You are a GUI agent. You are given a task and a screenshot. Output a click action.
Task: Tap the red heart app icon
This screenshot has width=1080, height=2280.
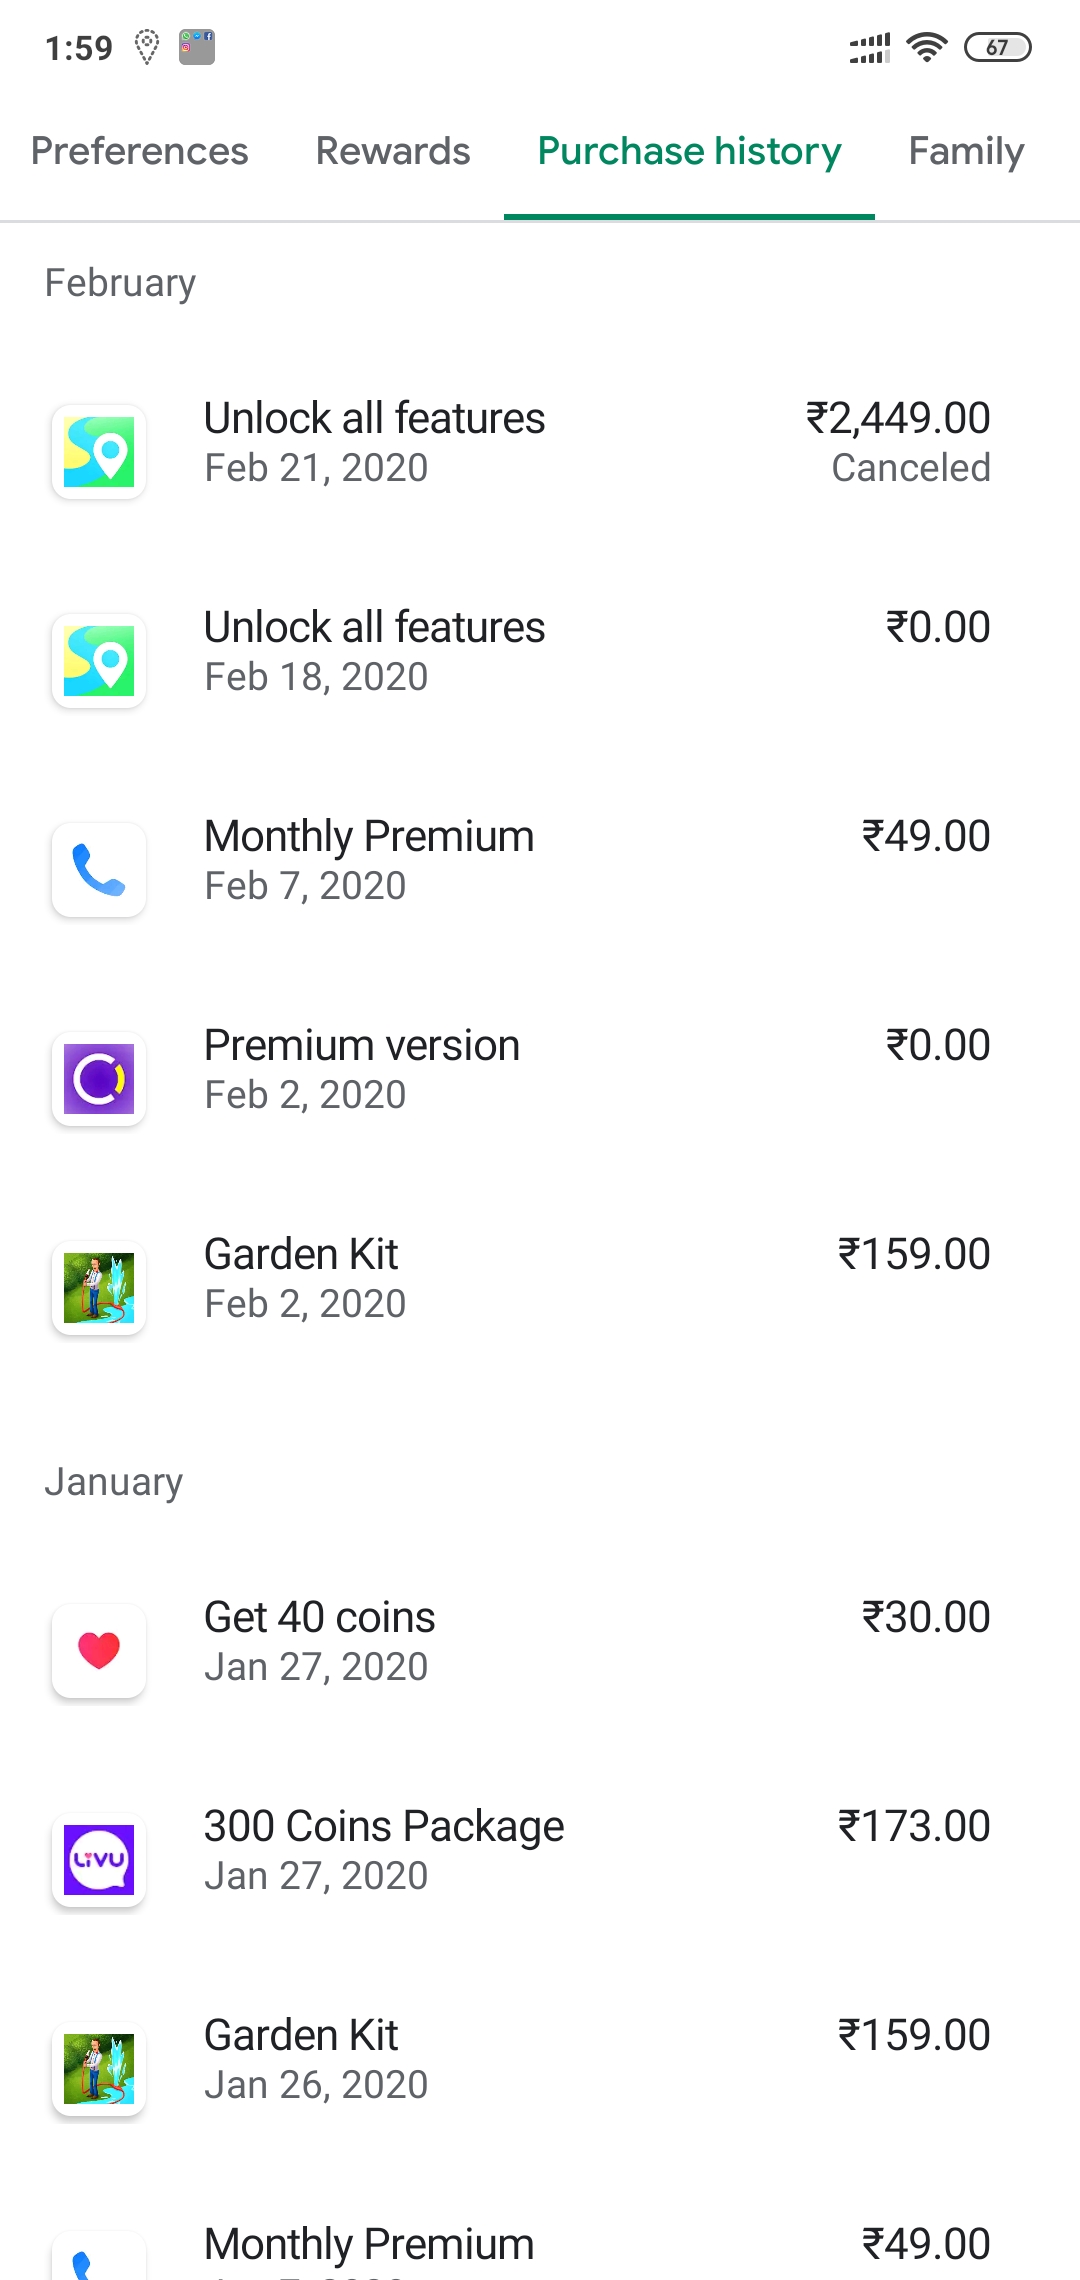(x=99, y=1651)
